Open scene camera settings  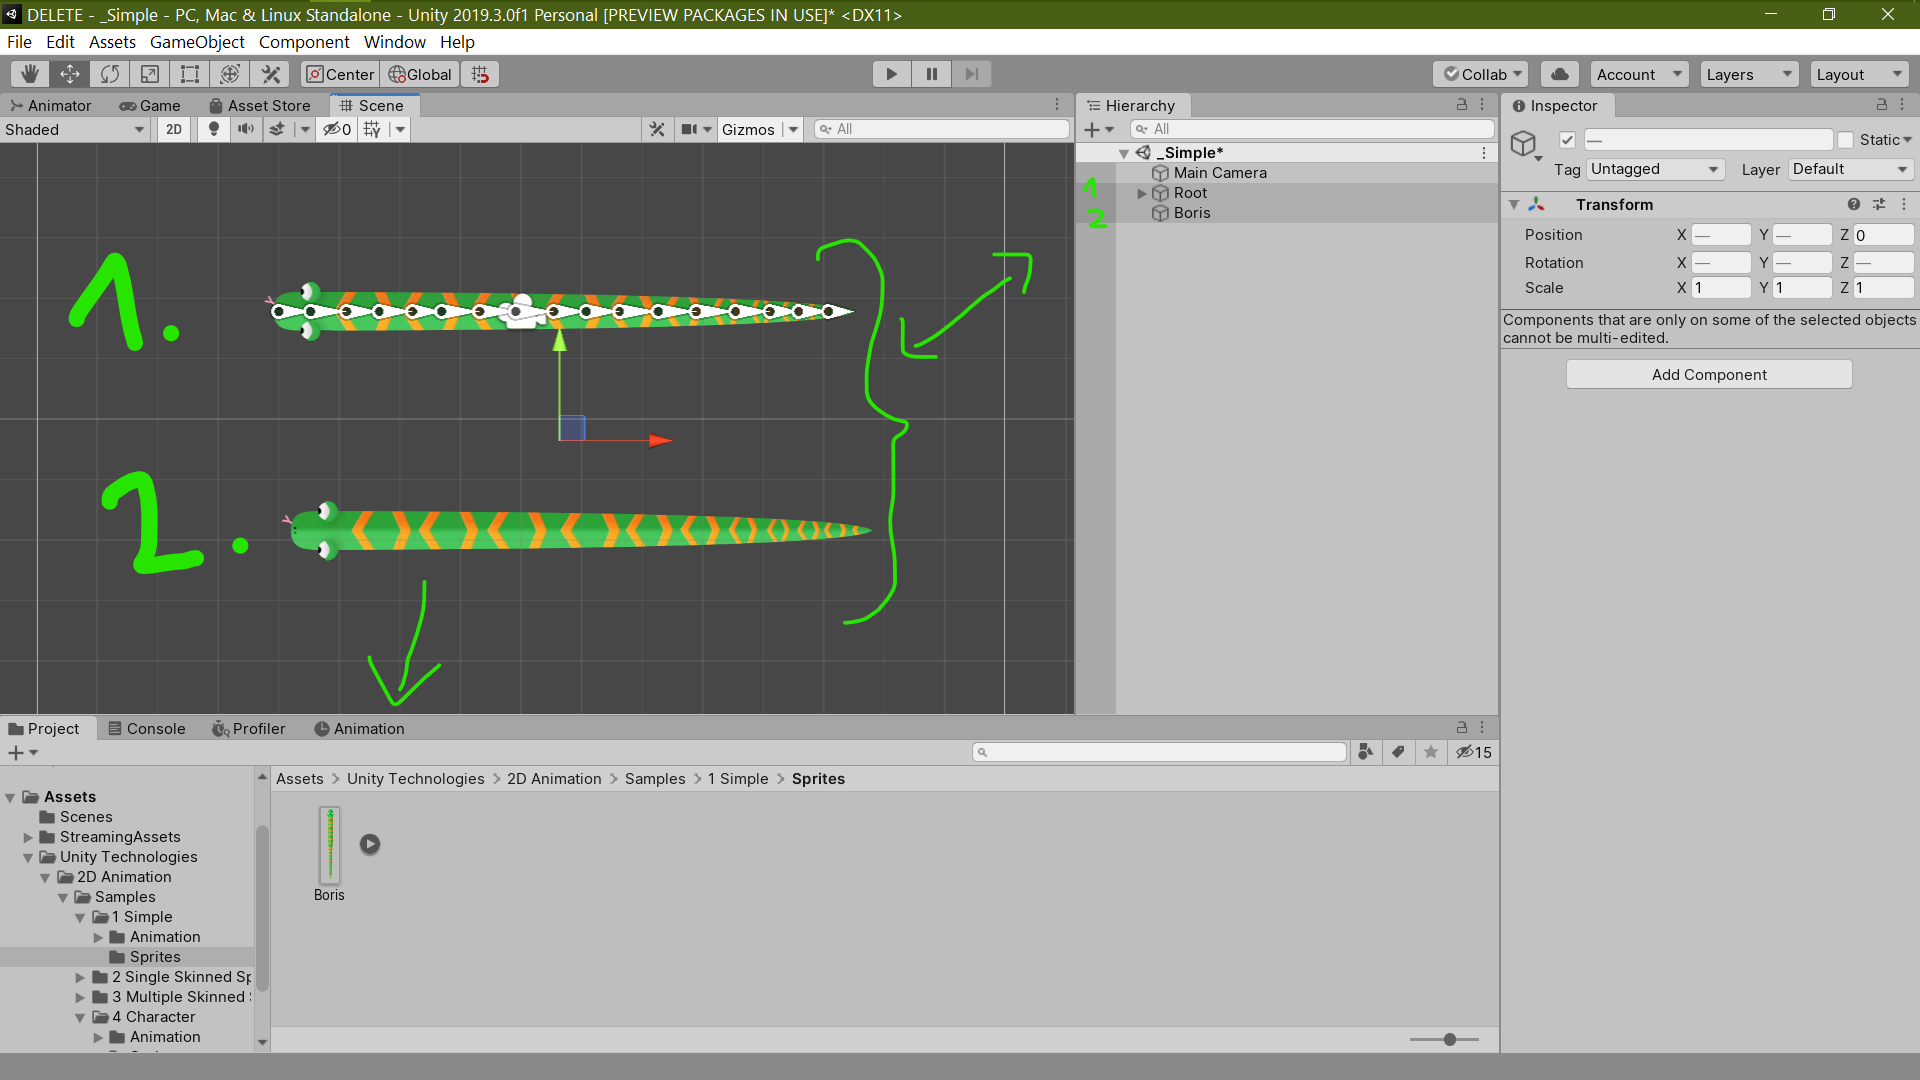click(690, 129)
